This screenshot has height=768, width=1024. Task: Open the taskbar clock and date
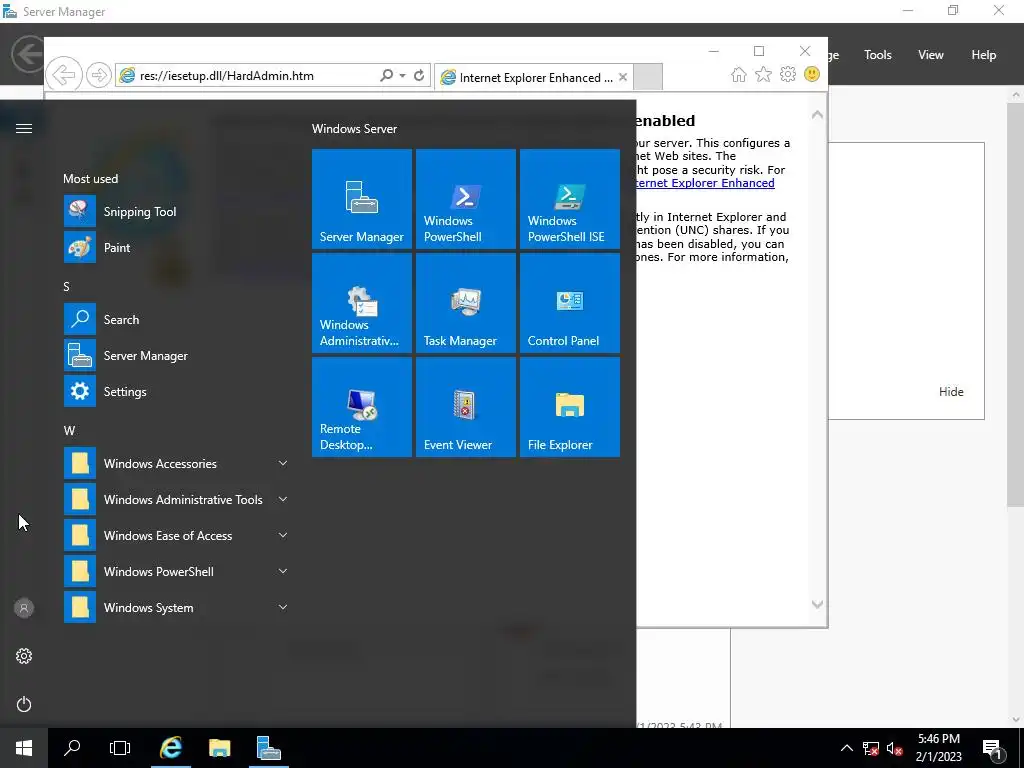tap(938, 748)
